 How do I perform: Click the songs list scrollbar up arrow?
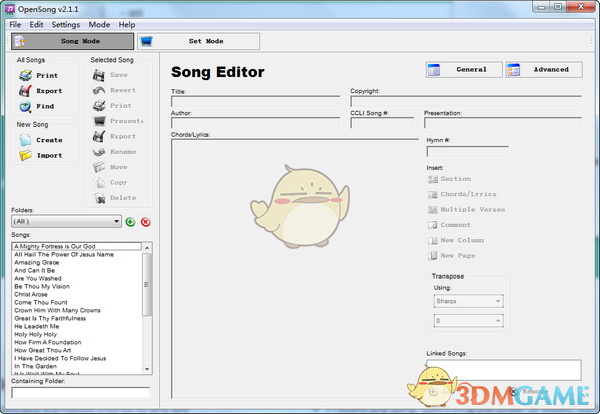click(147, 248)
